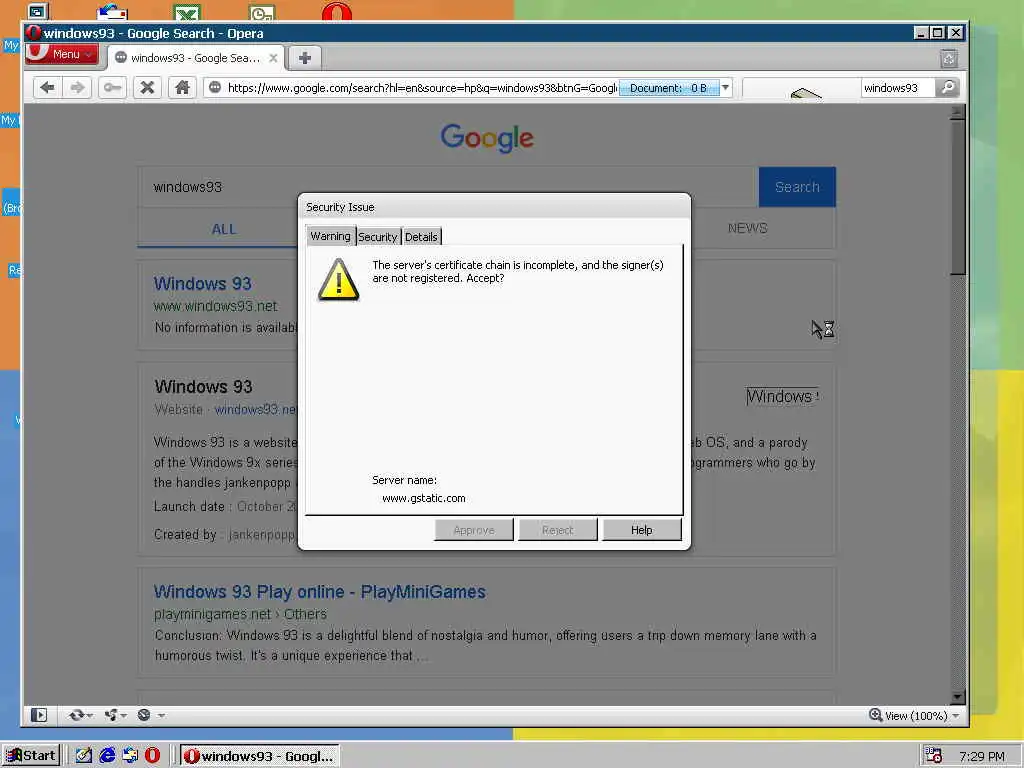Select the ALL results tab

point(223,229)
